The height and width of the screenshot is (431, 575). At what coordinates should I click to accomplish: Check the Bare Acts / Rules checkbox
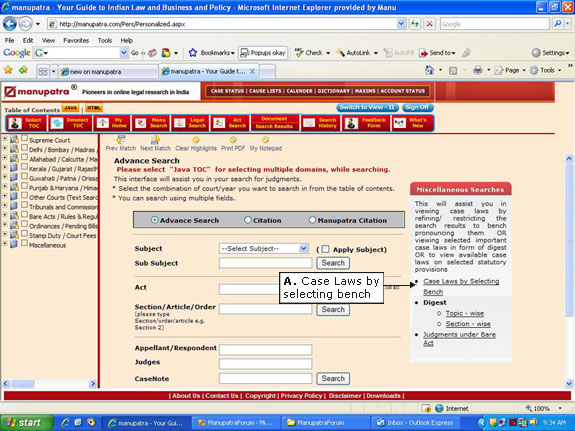pyautogui.click(x=25, y=215)
